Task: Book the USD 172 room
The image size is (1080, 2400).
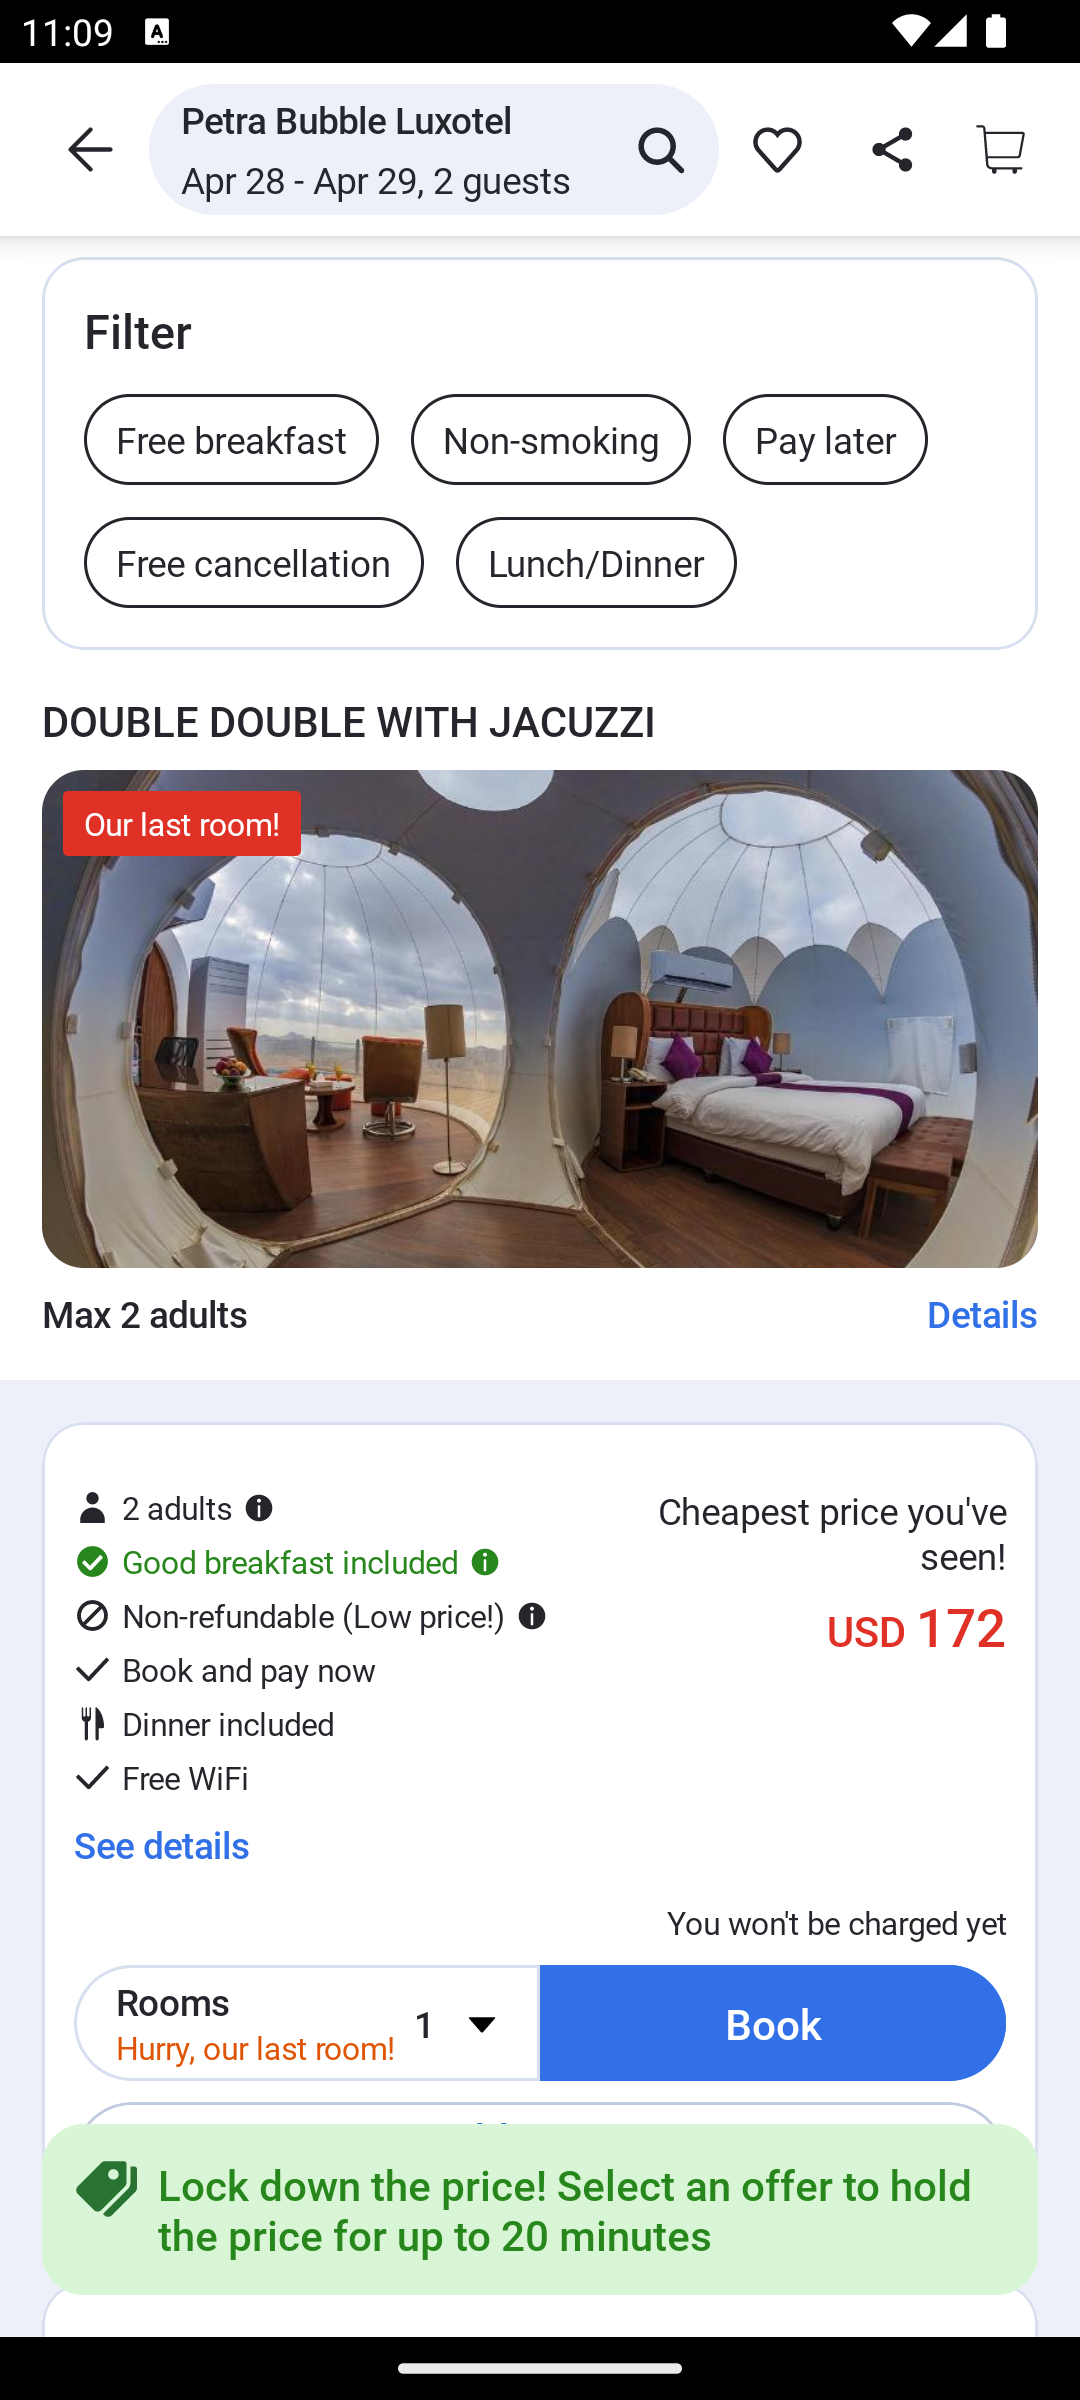Action: [x=773, y=2023]
